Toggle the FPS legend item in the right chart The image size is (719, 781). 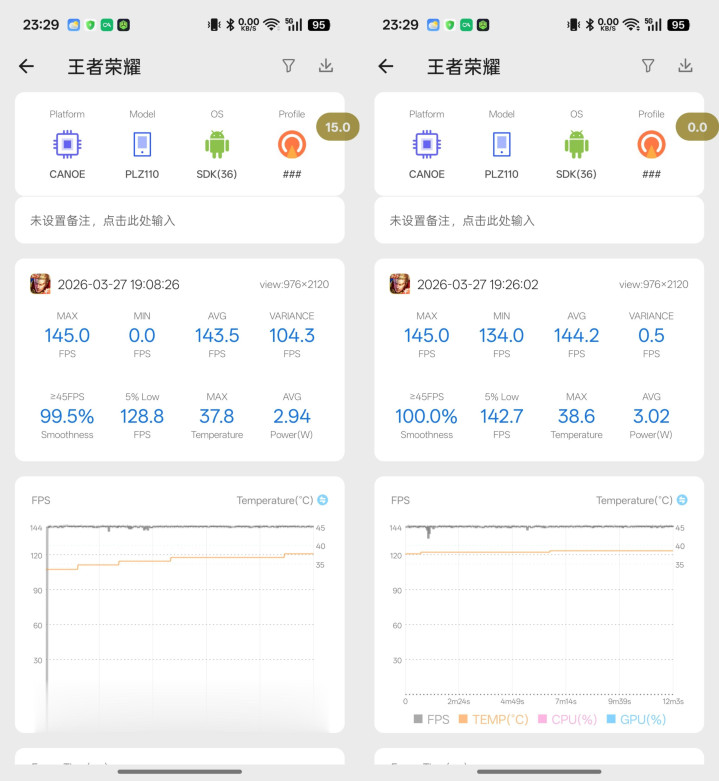coord(432,719)
